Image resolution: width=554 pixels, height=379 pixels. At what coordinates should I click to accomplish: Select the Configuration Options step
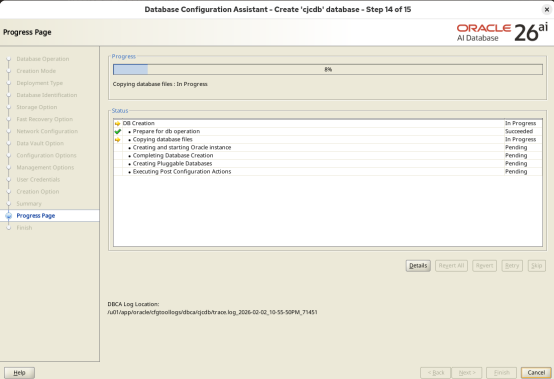(x=46, y=155)
